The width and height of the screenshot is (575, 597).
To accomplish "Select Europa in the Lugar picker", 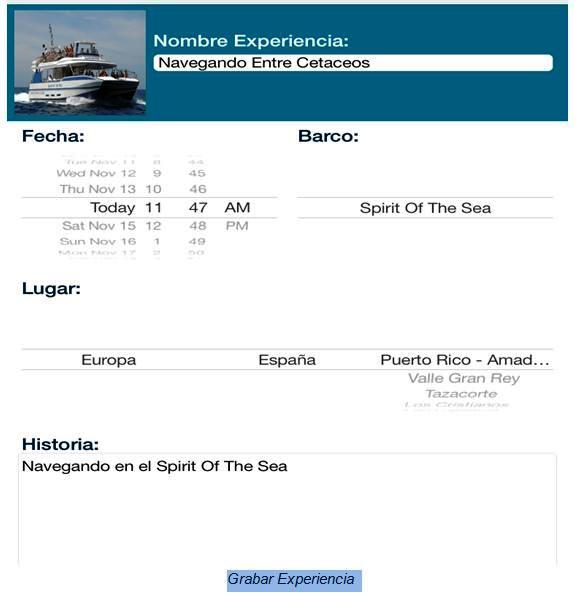I will point(109,360).
